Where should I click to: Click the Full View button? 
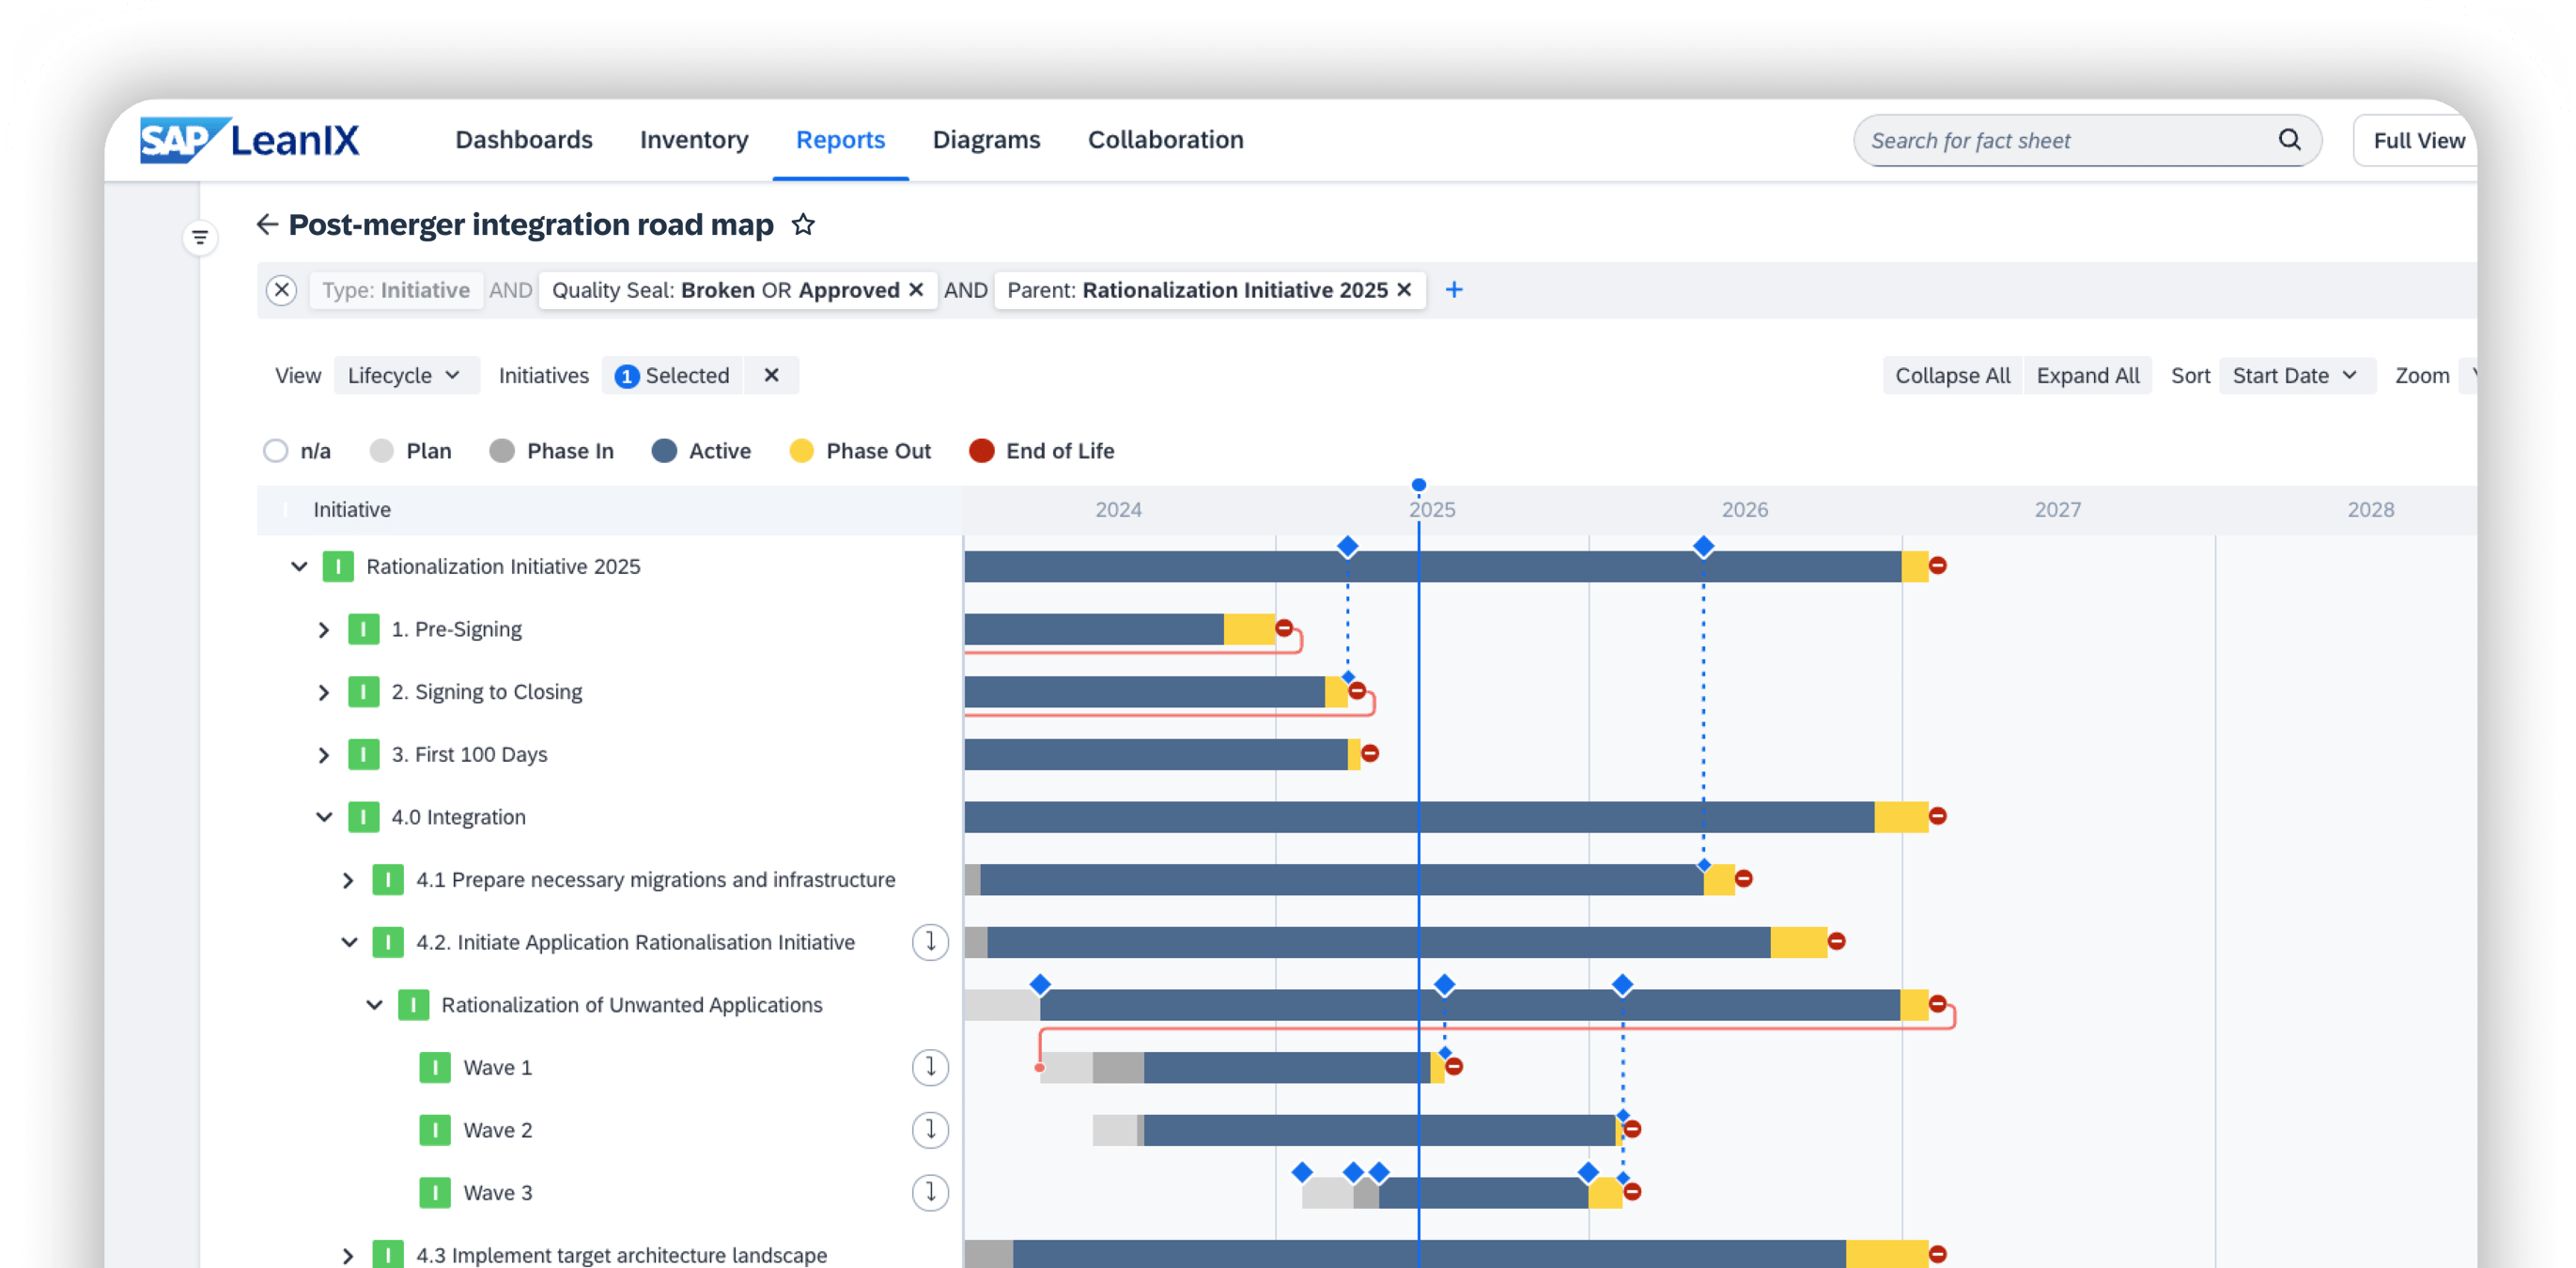point(2418,140)
